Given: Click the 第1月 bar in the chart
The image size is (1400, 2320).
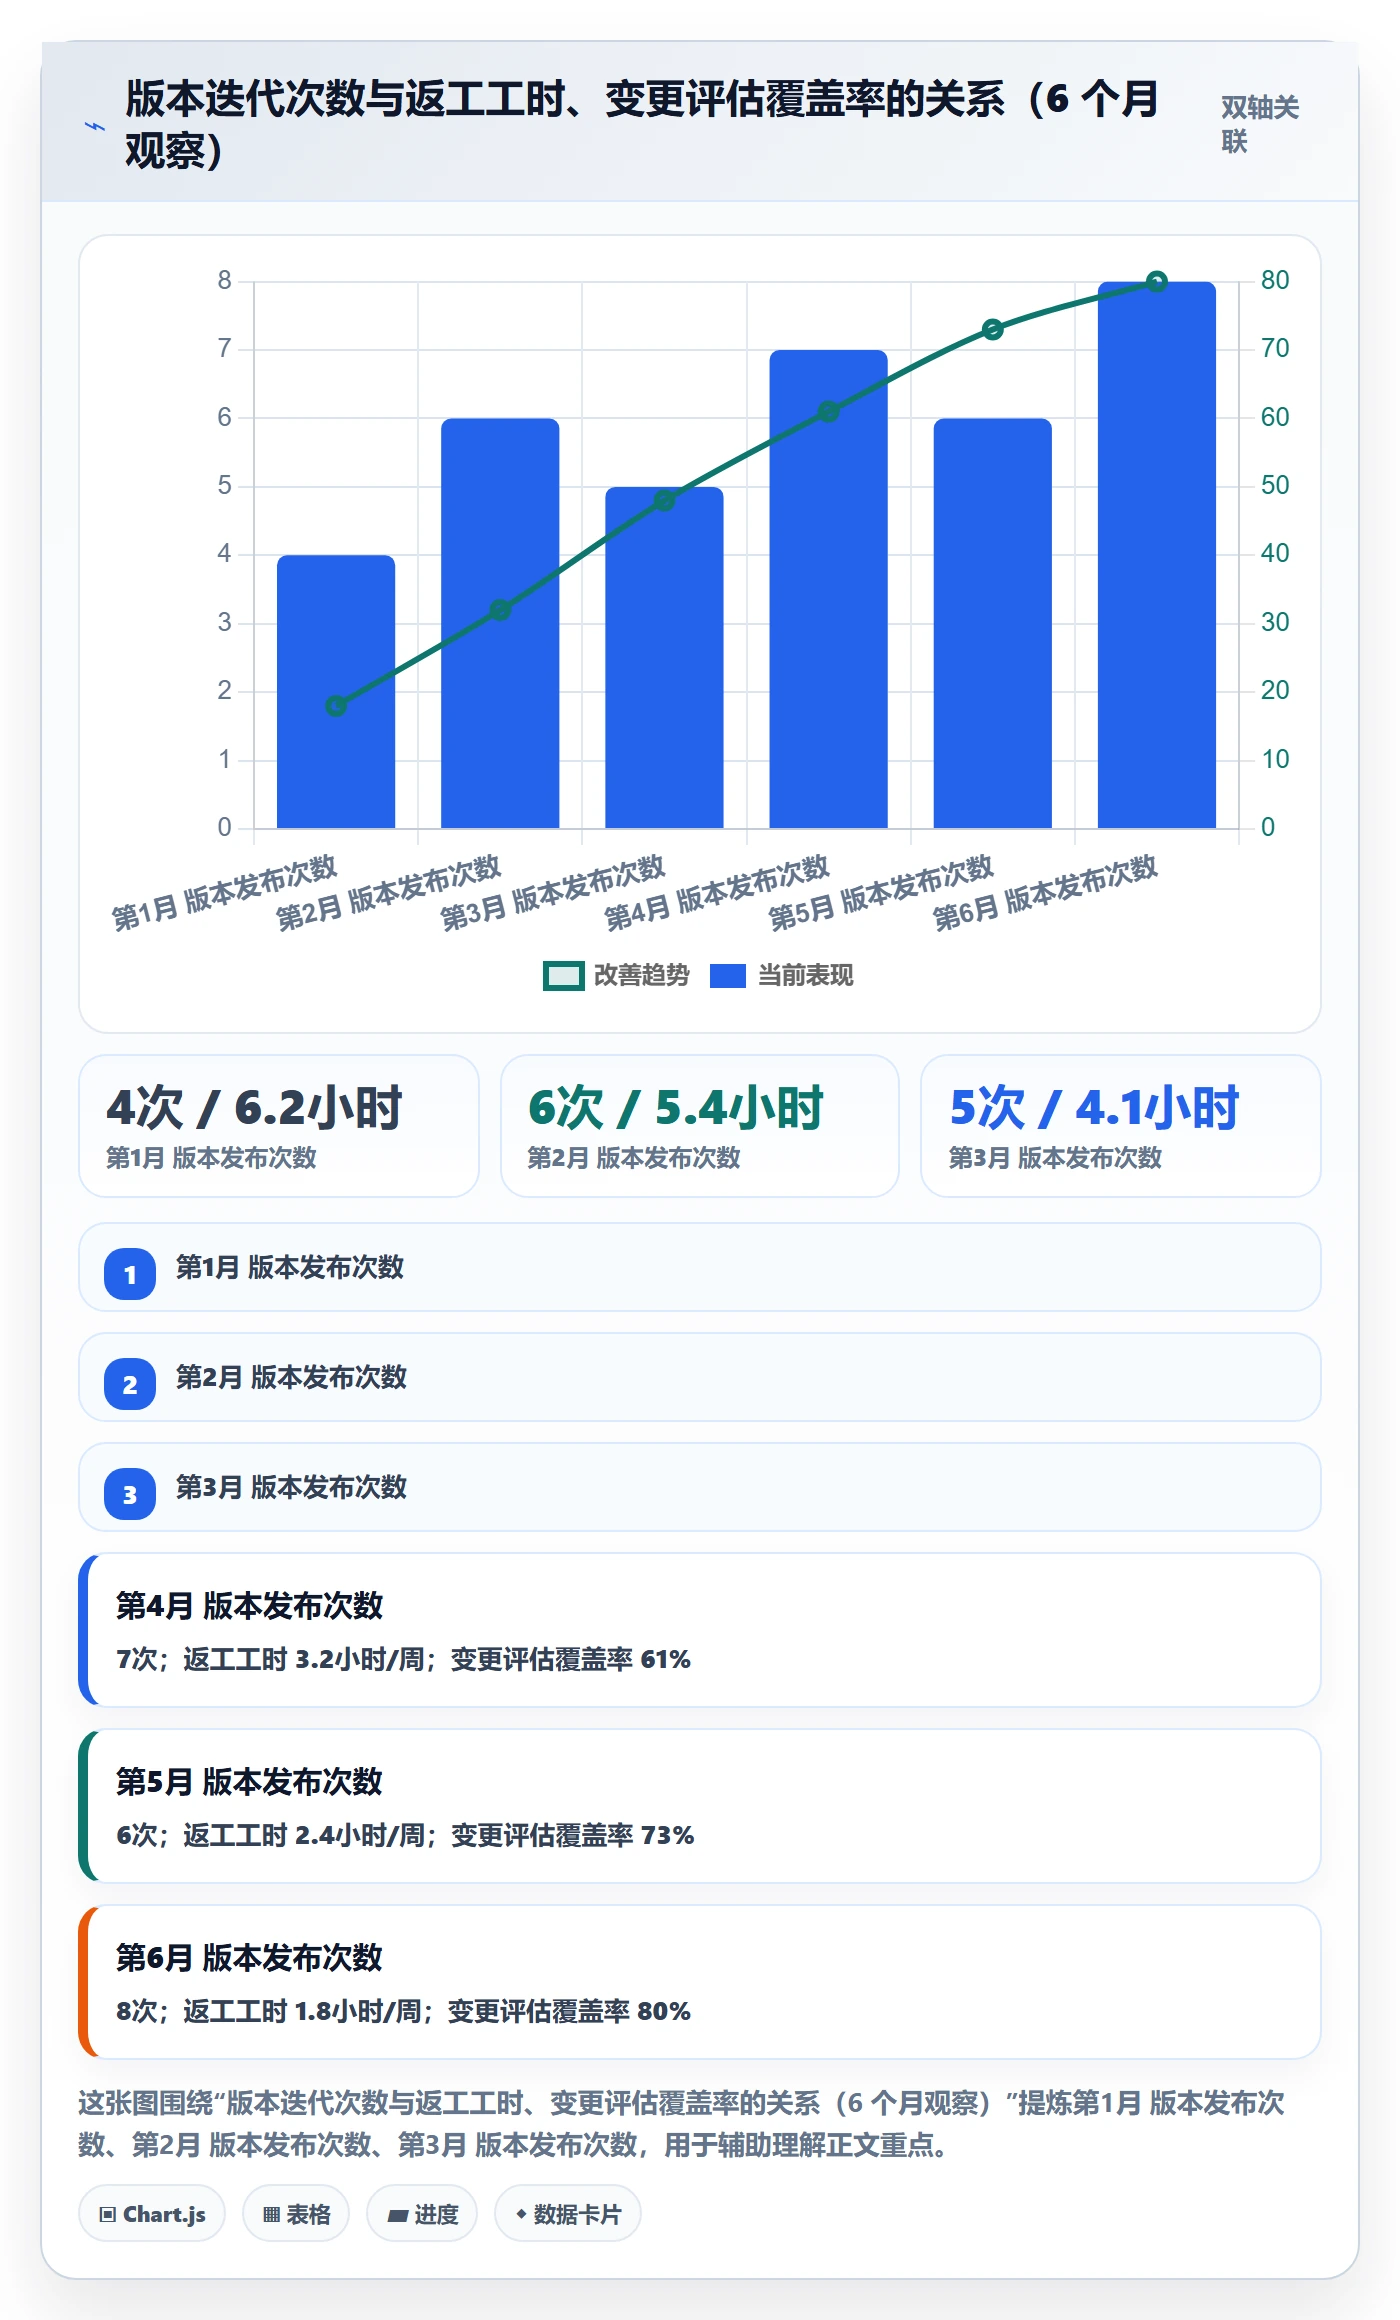Looking at the screenshot, I should point(336,691).
